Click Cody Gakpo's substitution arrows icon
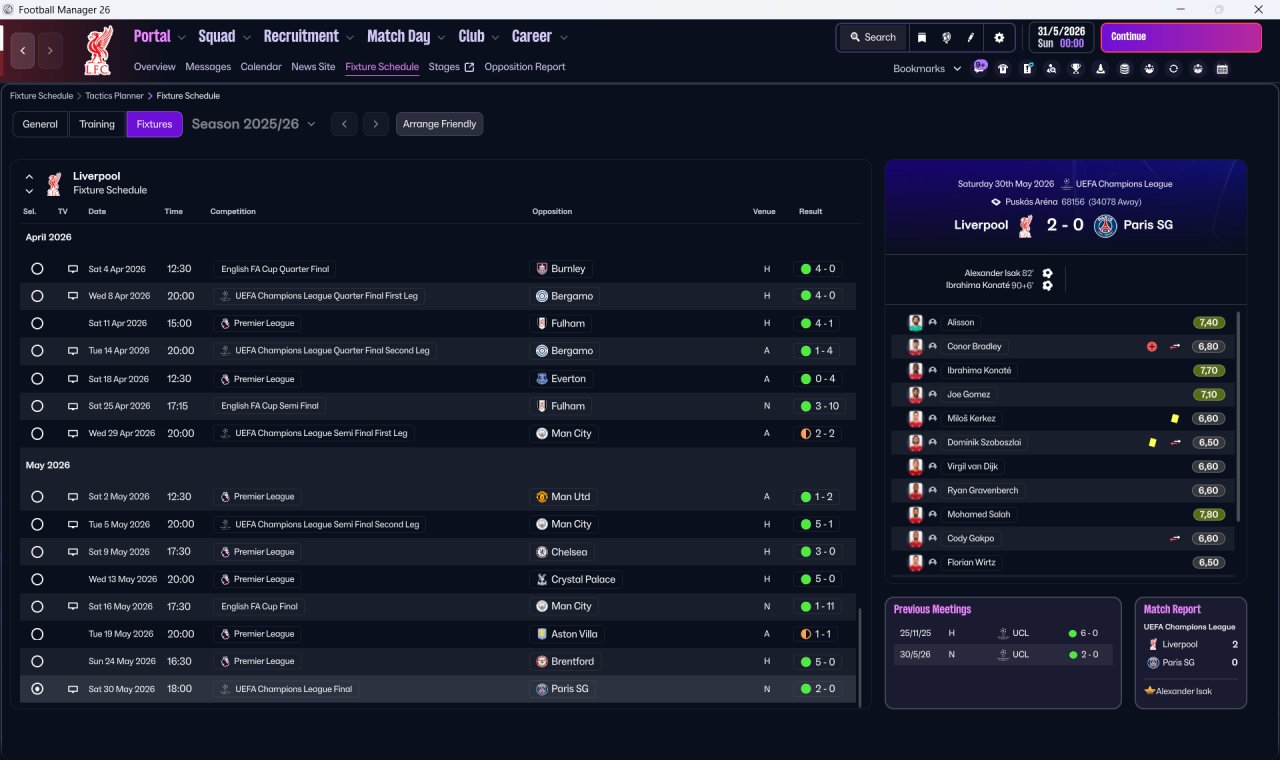Image resolution: width=1280 pixels, height=760 pixels. point(1176,539)
